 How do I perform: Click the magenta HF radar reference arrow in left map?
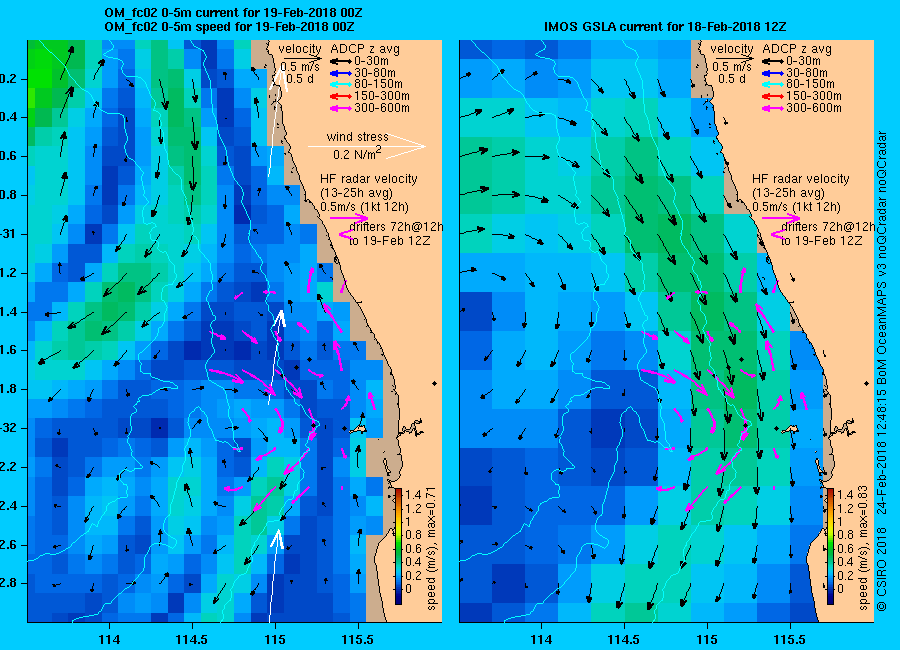349,218
